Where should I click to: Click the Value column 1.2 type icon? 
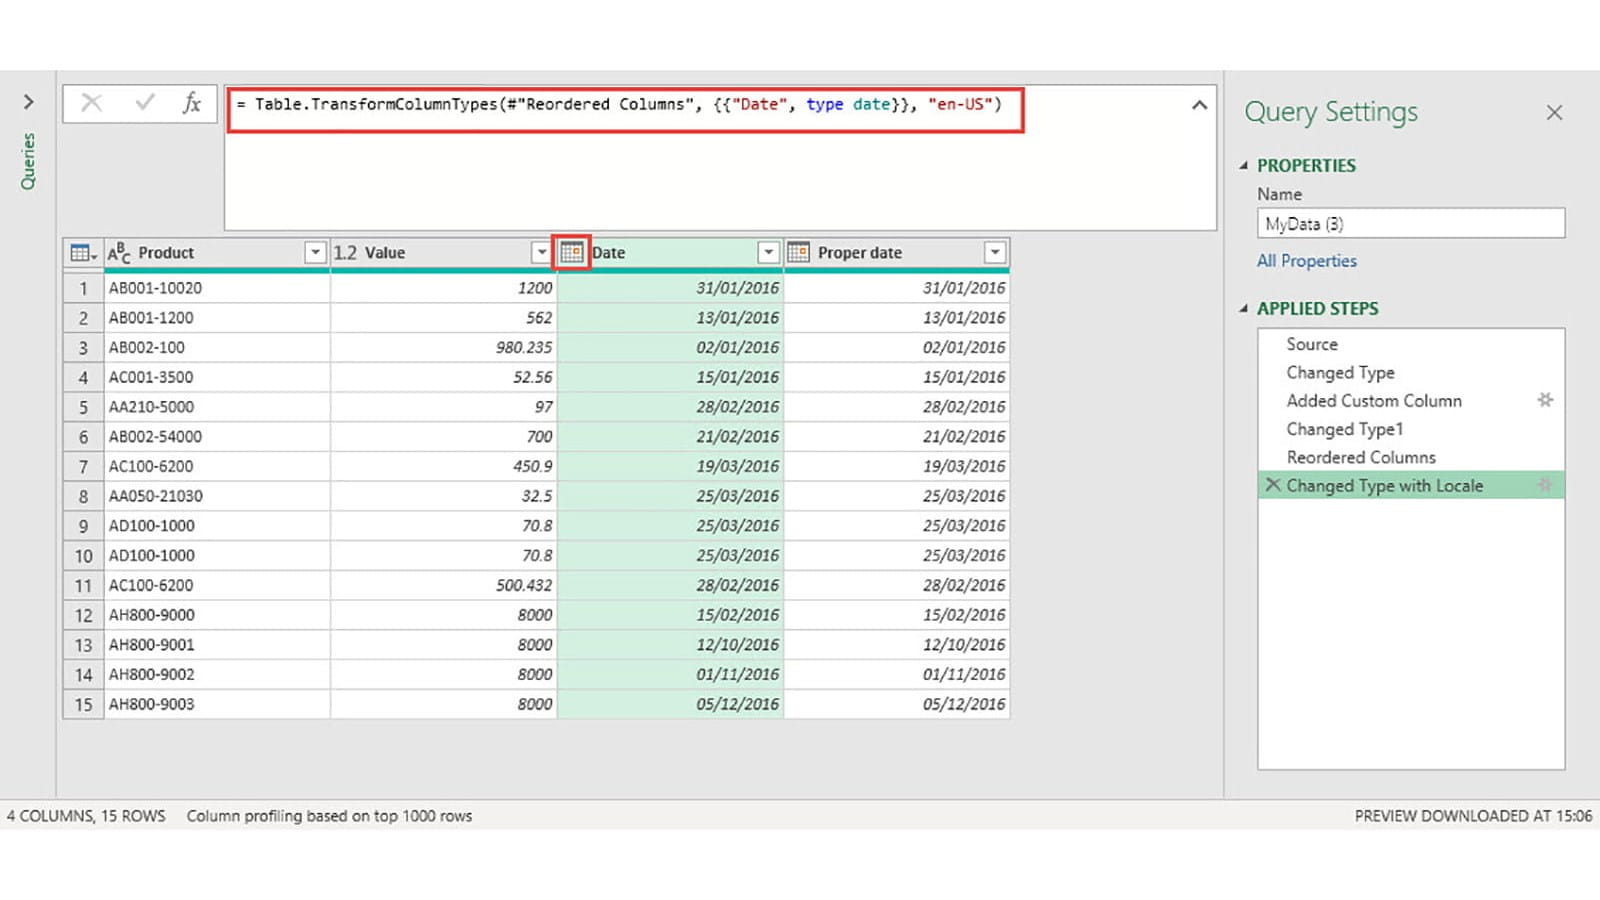345,253
